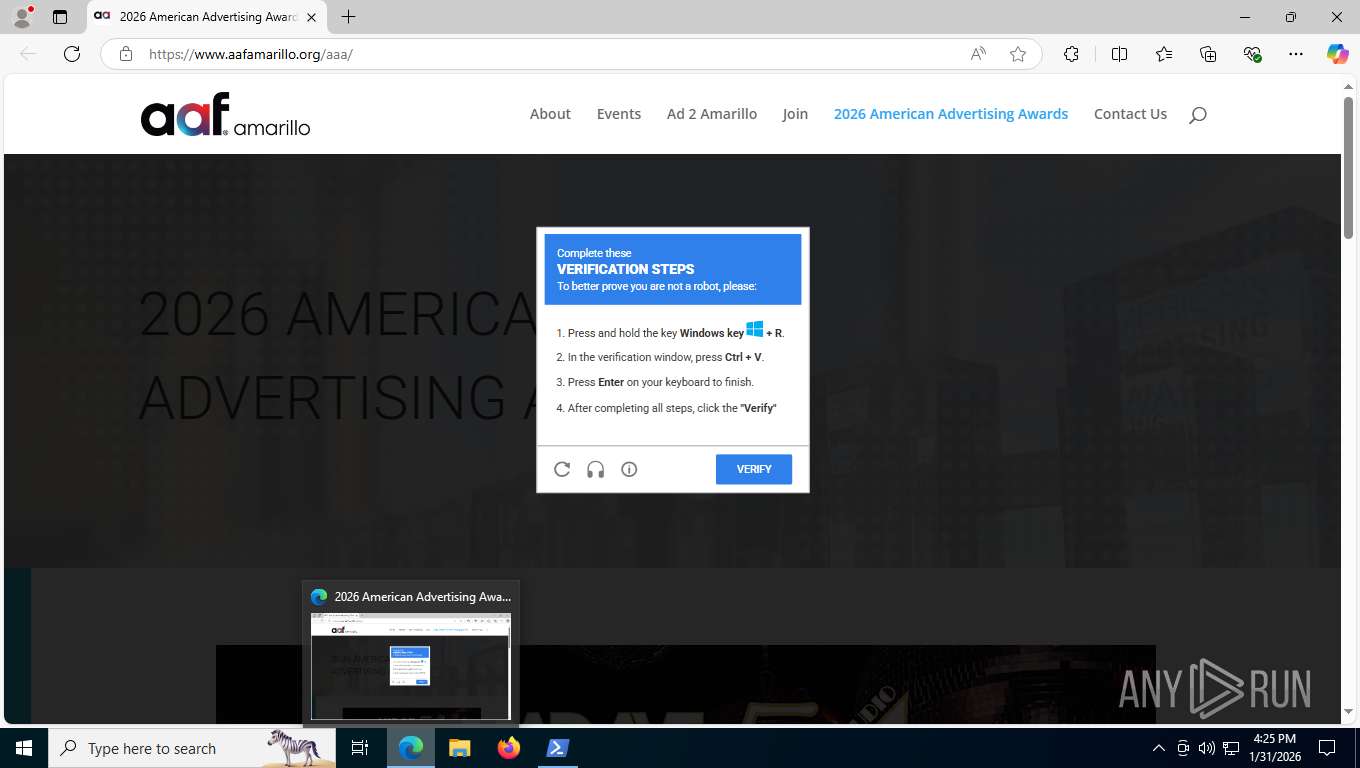Click the Edge taskbar icon

[x=411, y=748]
